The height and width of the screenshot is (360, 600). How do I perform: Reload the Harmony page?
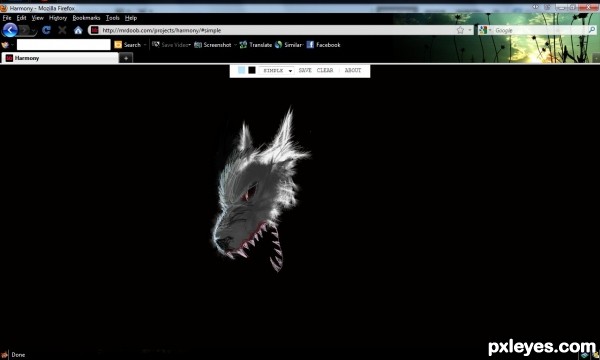coord(46,30)
